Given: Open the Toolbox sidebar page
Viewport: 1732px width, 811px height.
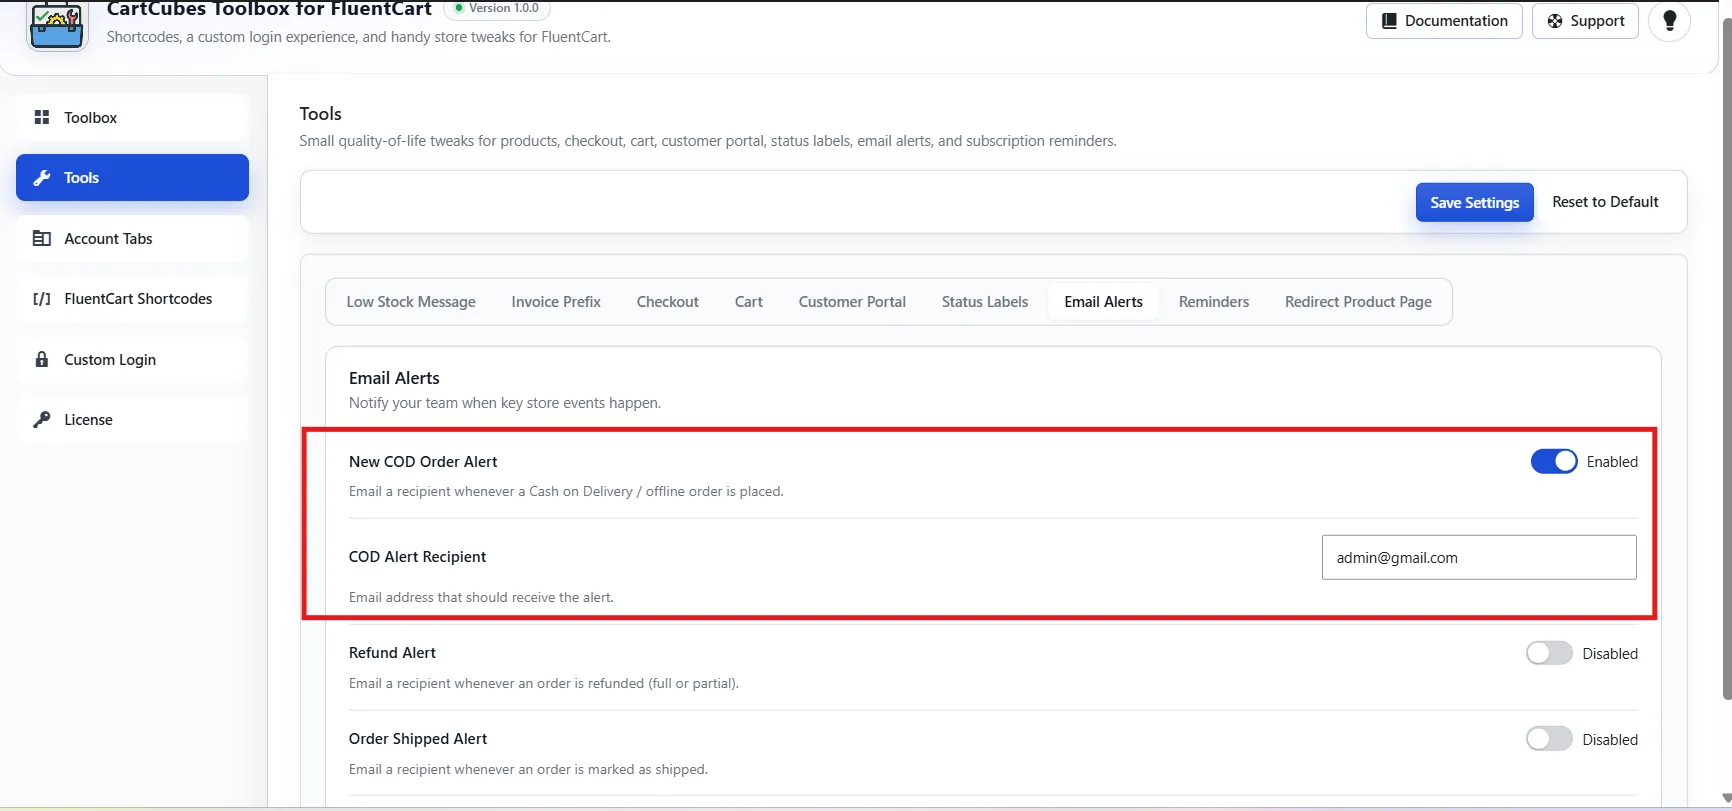Looking at the screenshot, I should pyautogui.click(x=132, y=118).
